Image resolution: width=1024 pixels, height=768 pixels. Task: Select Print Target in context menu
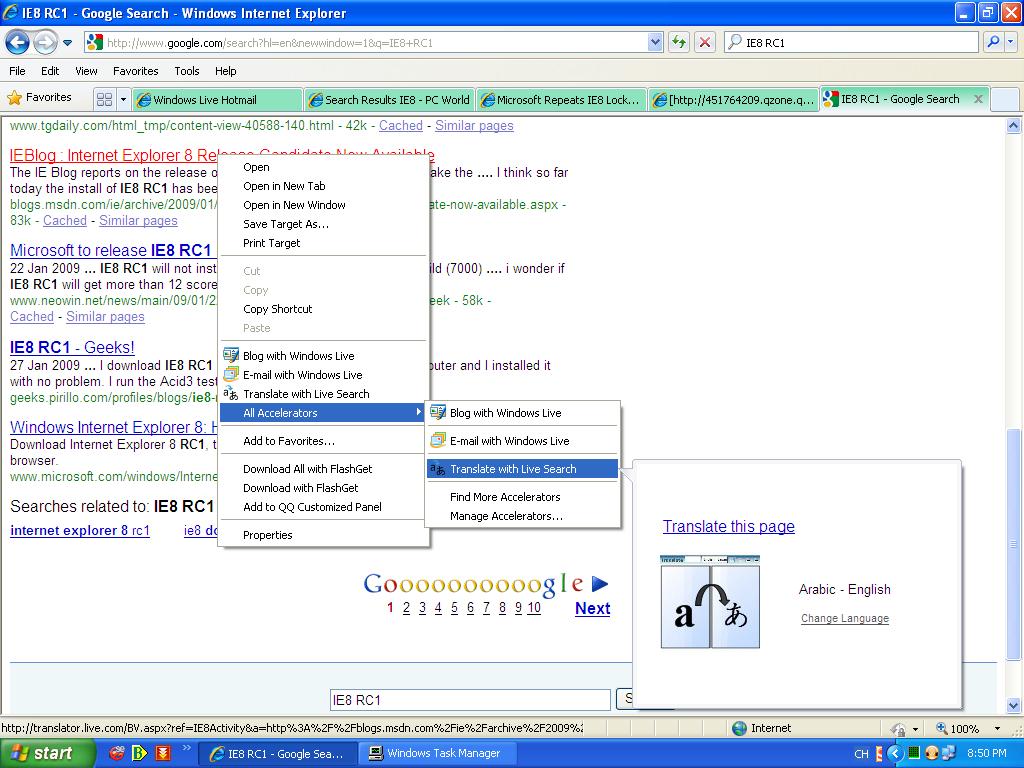point(324,243)
